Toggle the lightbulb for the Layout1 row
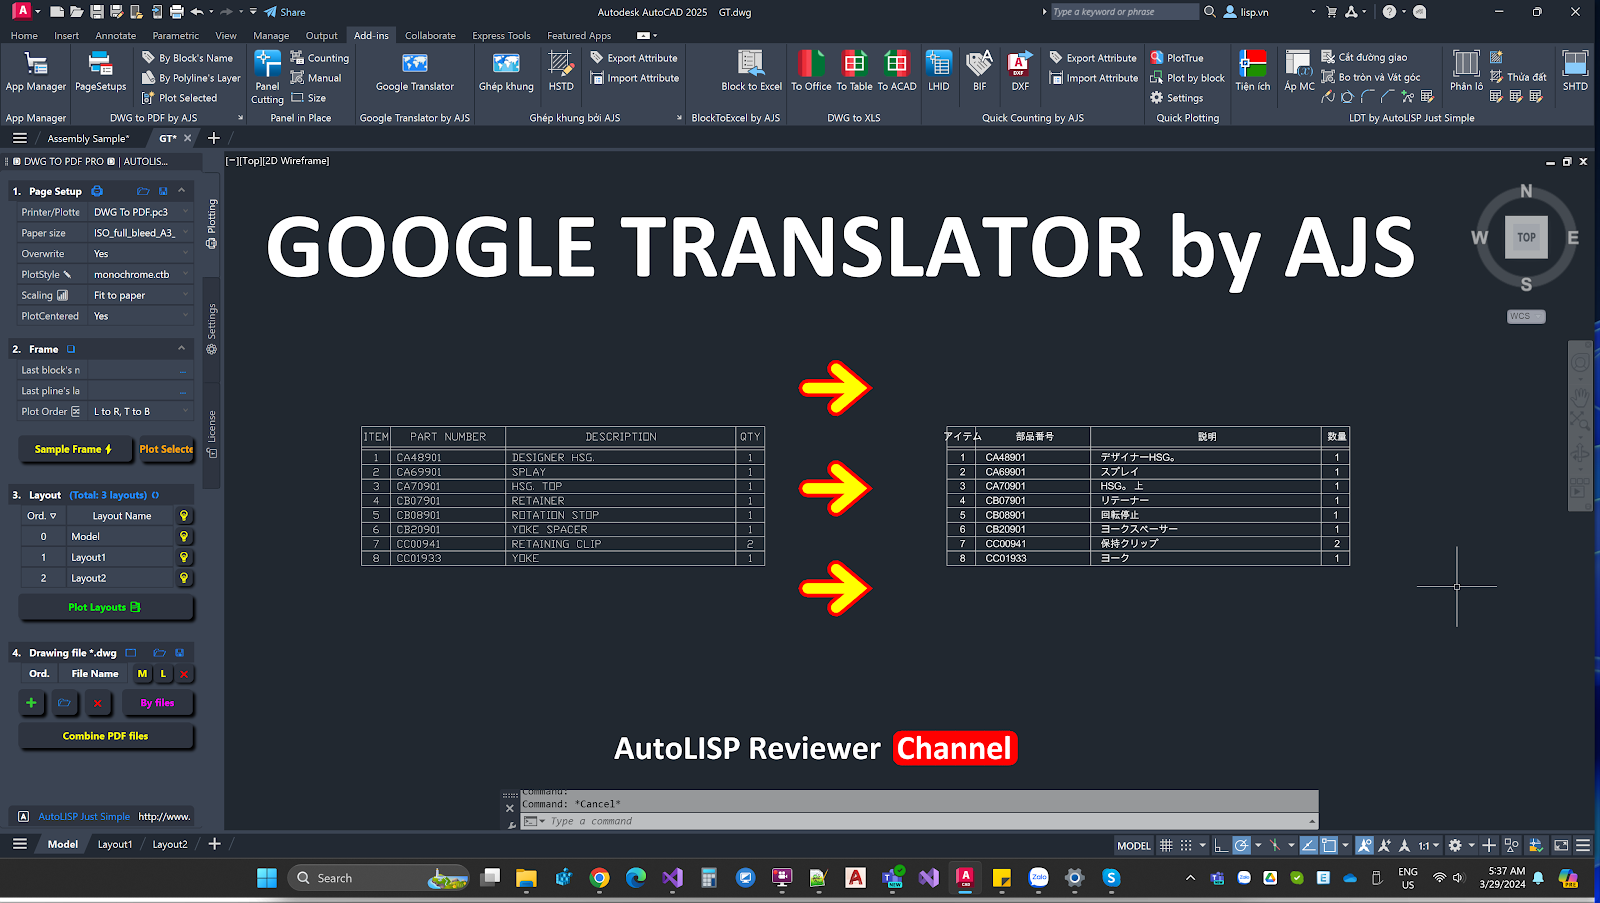The height and width of the screenshot is (903, 1600). 184,558
